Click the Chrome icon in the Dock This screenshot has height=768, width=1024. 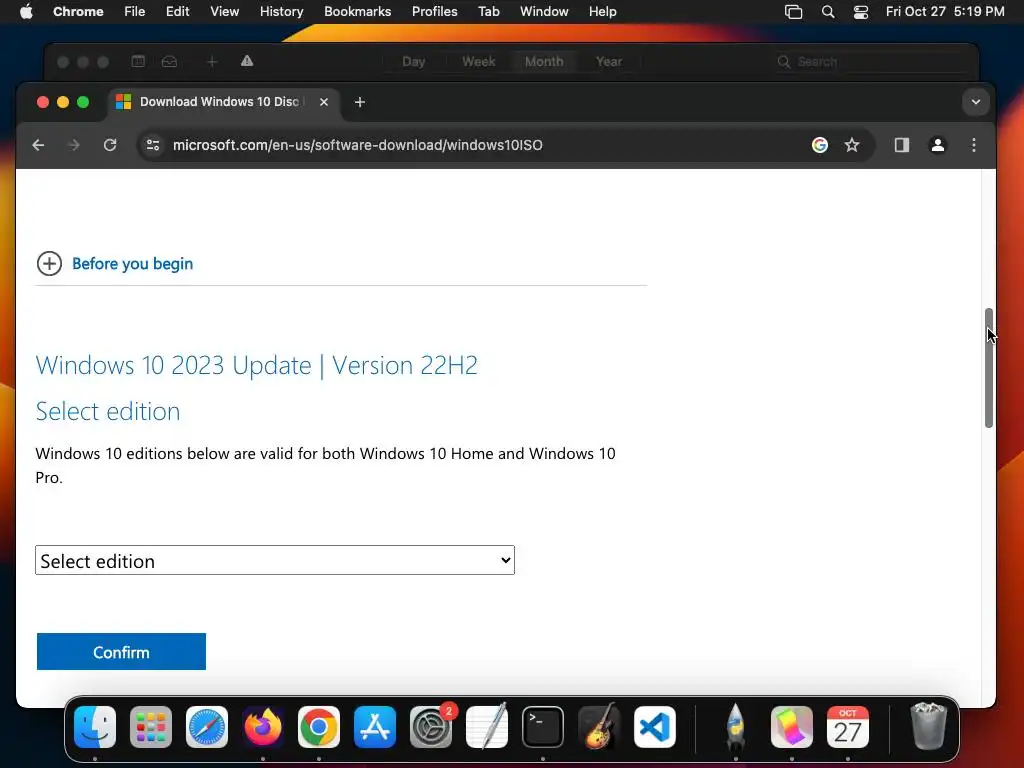tap(319, 727)
